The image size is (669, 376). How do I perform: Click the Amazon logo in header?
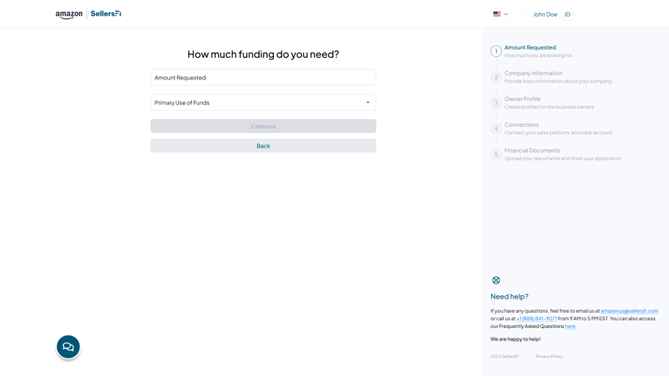[69, 14]
